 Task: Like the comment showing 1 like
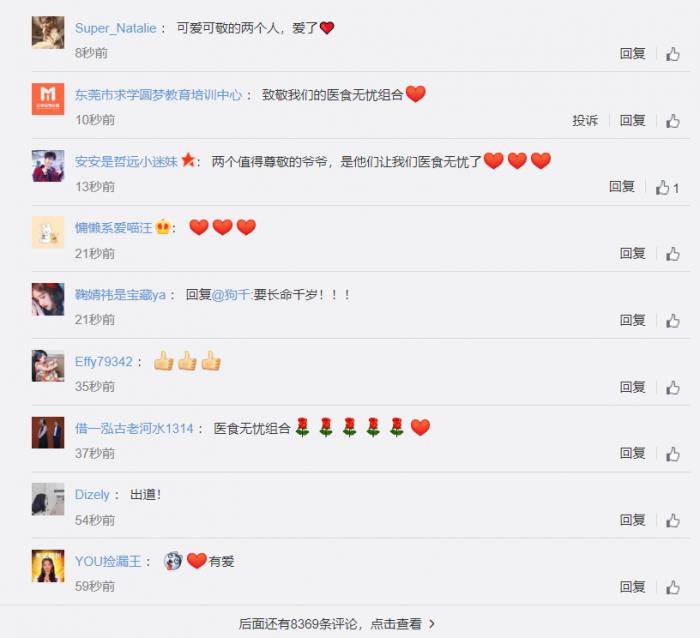tap(667, 188)
